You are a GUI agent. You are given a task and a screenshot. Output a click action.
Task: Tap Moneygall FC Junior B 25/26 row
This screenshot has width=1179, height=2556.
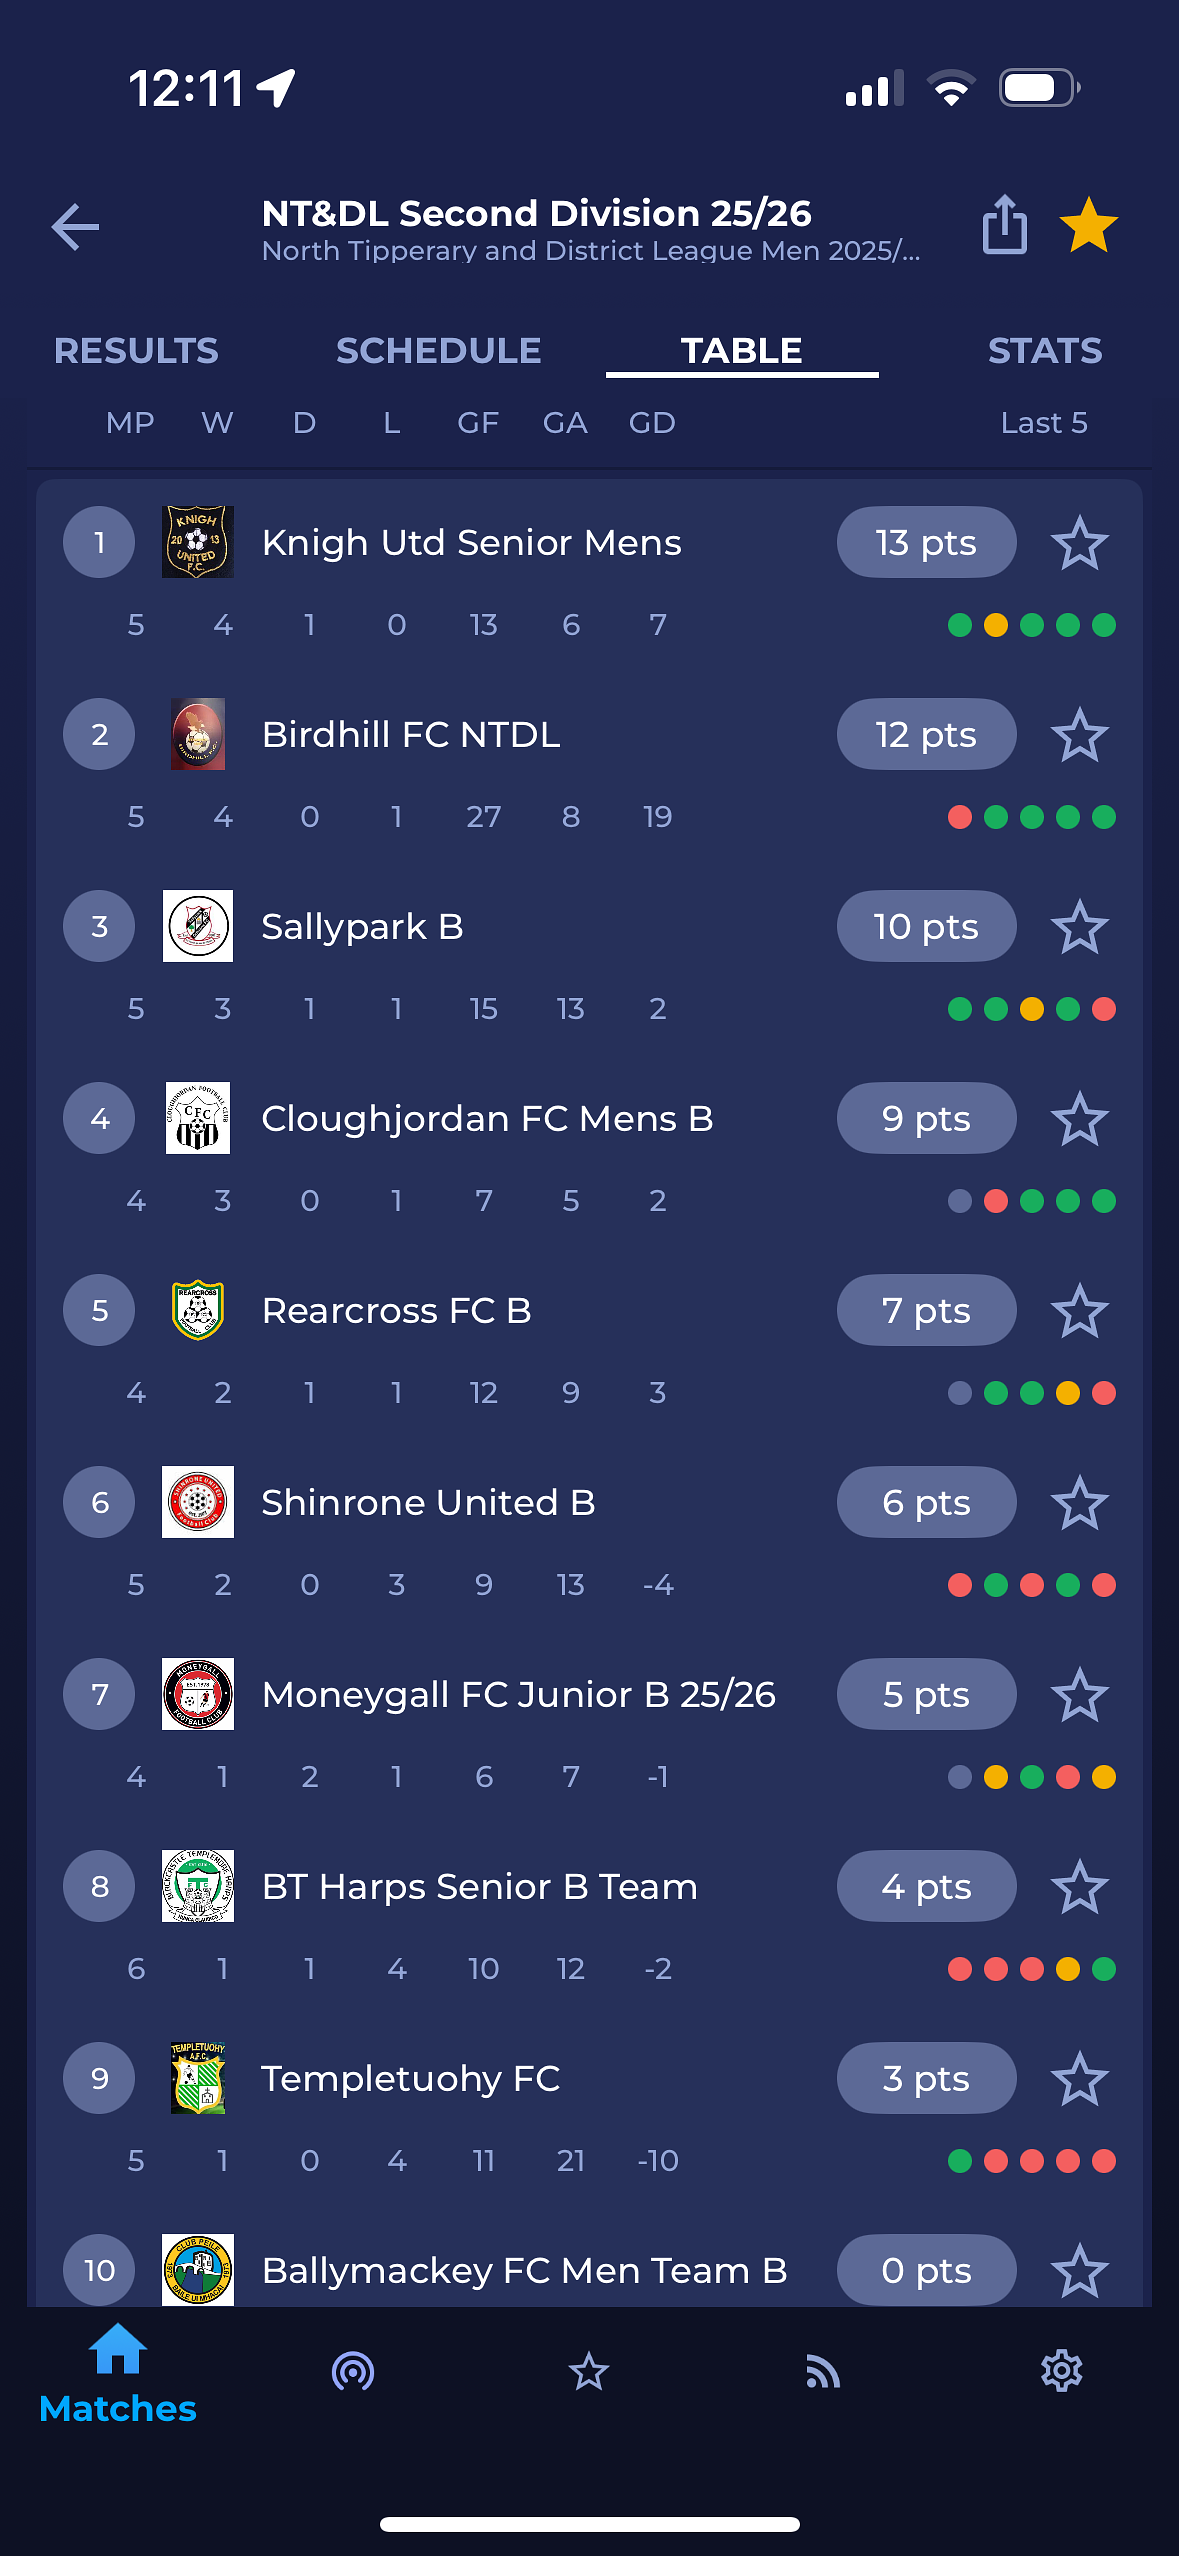589,1734
